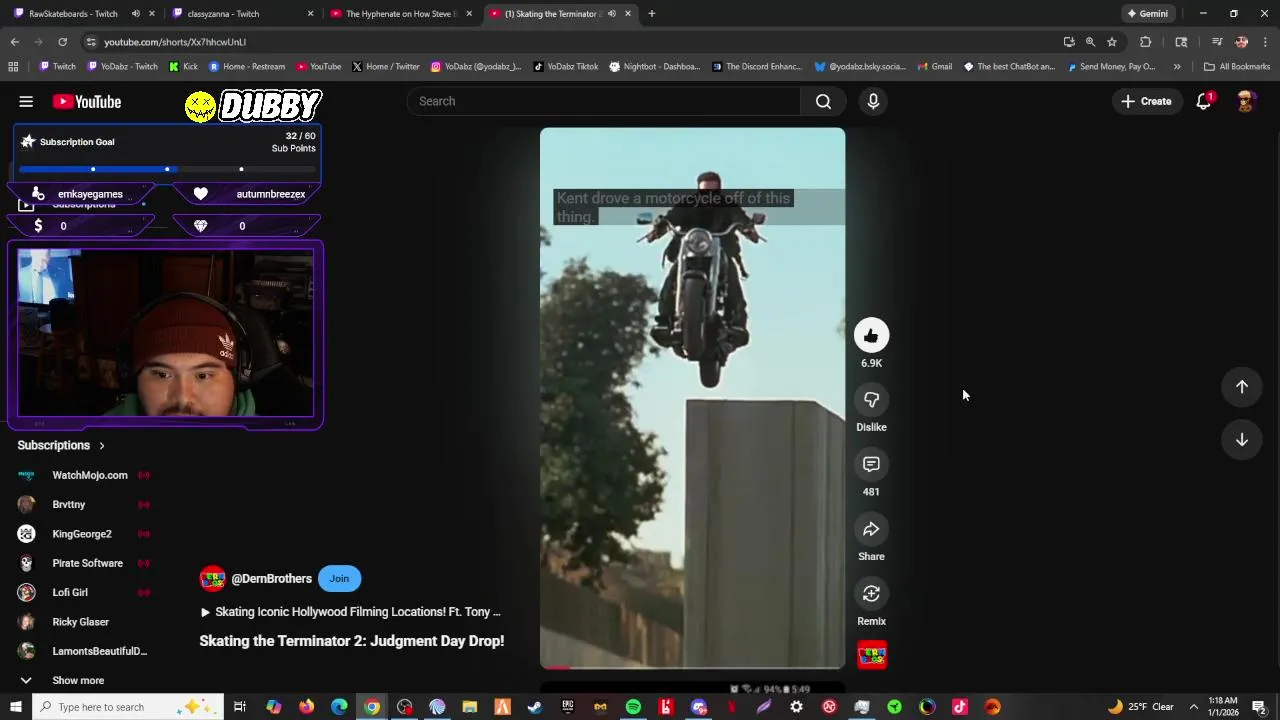
Task: Click the Windows taskbar search box
Action: [x=127, y=707]
